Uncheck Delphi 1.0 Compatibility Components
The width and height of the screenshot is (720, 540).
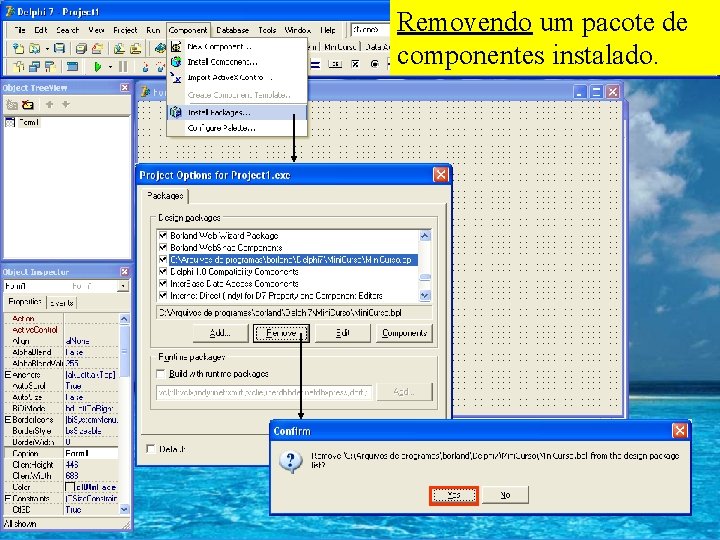point(163,271)
